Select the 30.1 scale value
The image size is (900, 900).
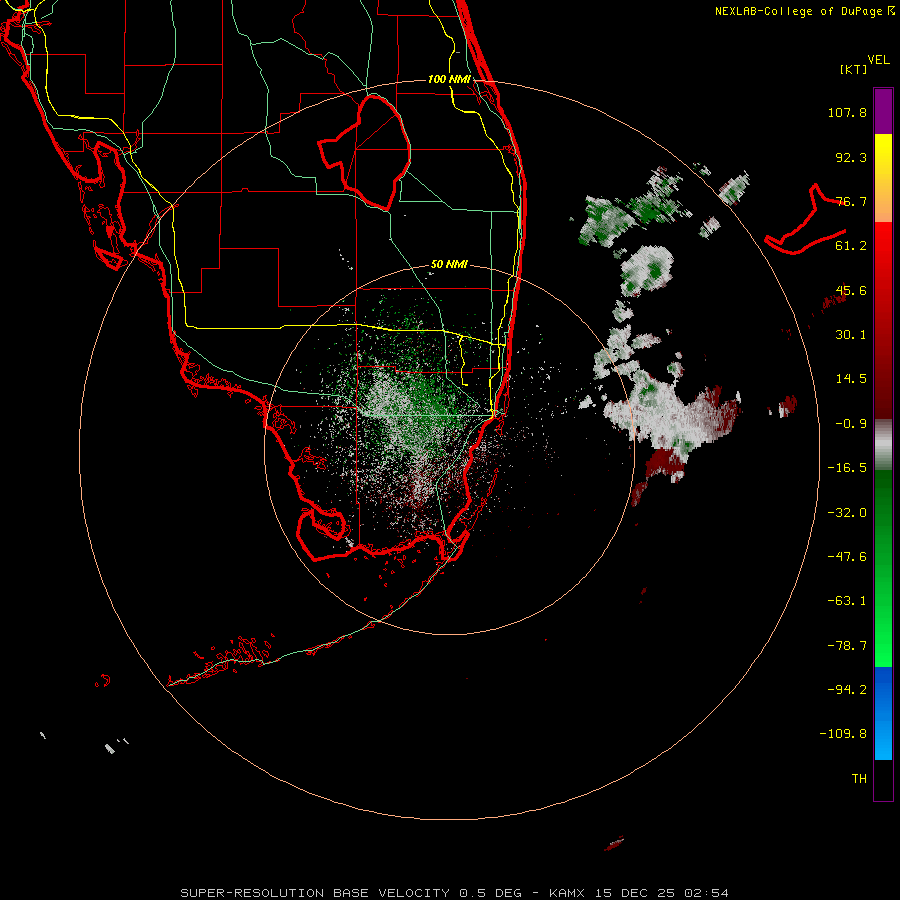851,335
